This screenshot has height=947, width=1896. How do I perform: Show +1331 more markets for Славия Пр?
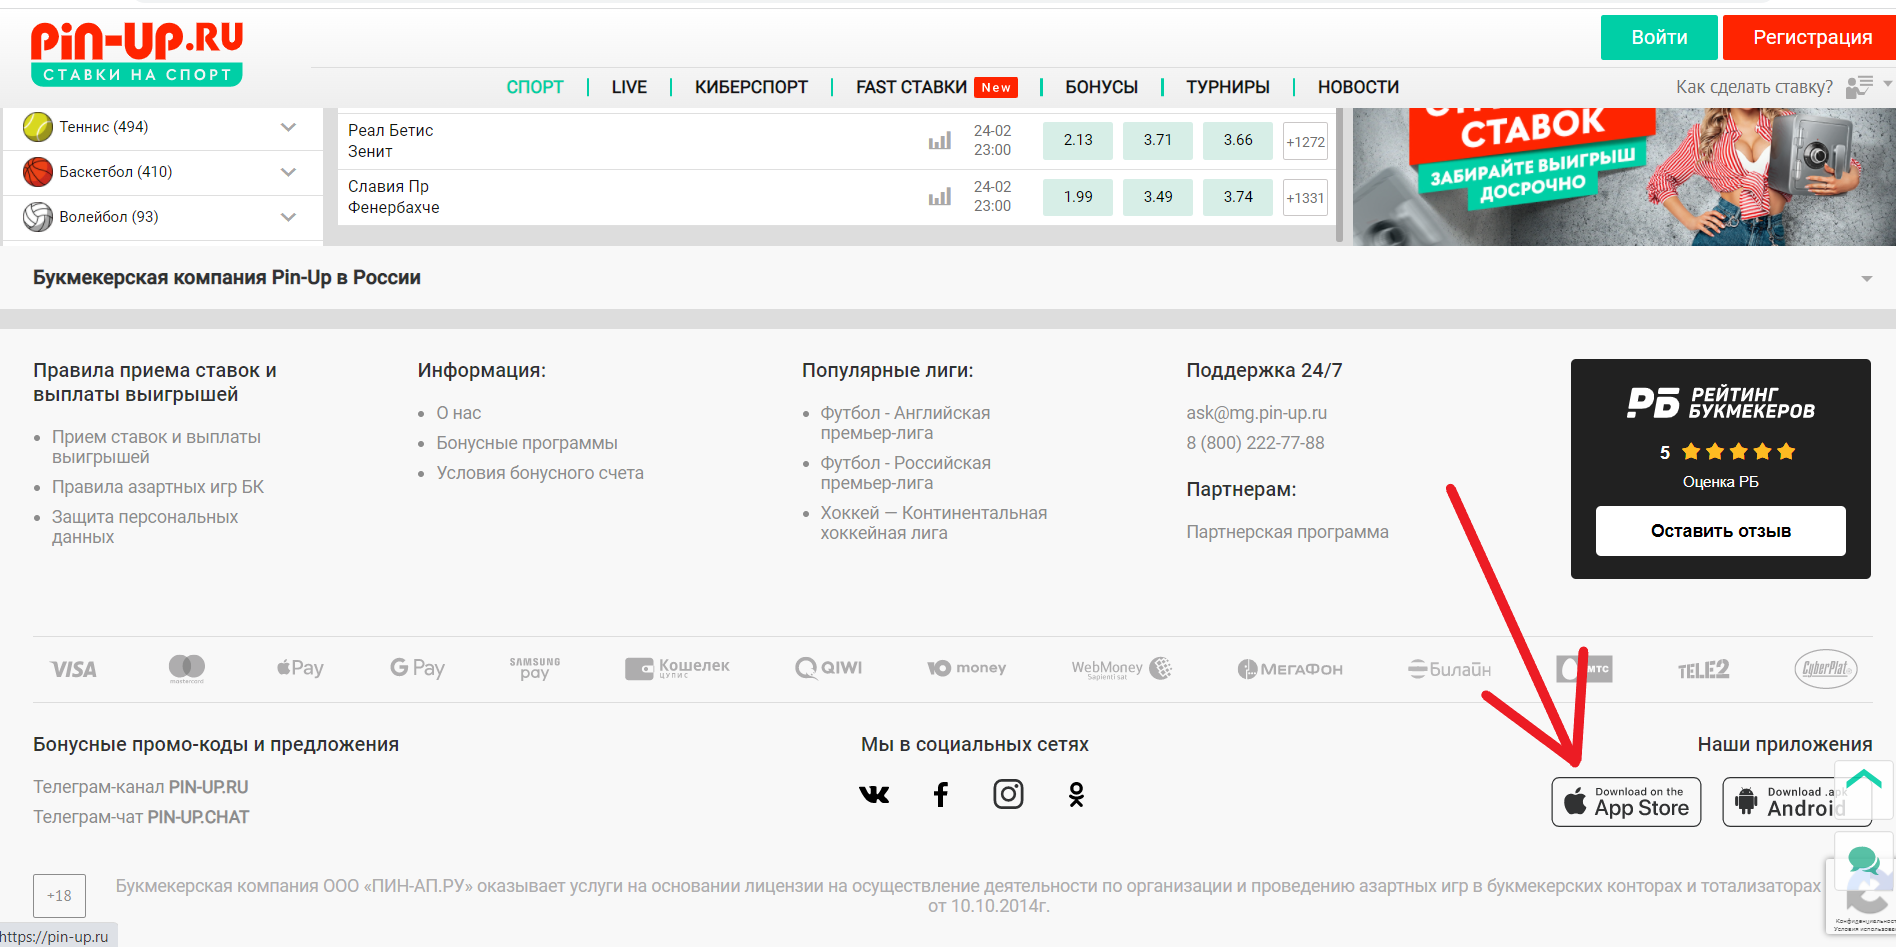[1305, 197]
